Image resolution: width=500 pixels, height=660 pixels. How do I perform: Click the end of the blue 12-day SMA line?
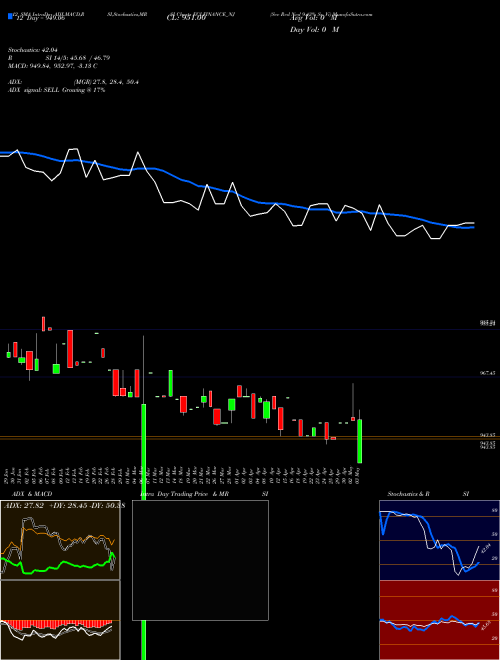pyautogui.click(x=473, y=227)
